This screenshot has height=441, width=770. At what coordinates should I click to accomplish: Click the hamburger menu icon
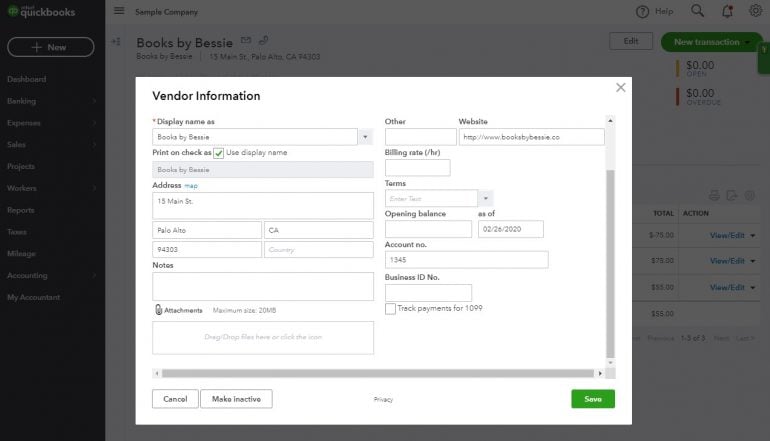click(119, 11)
